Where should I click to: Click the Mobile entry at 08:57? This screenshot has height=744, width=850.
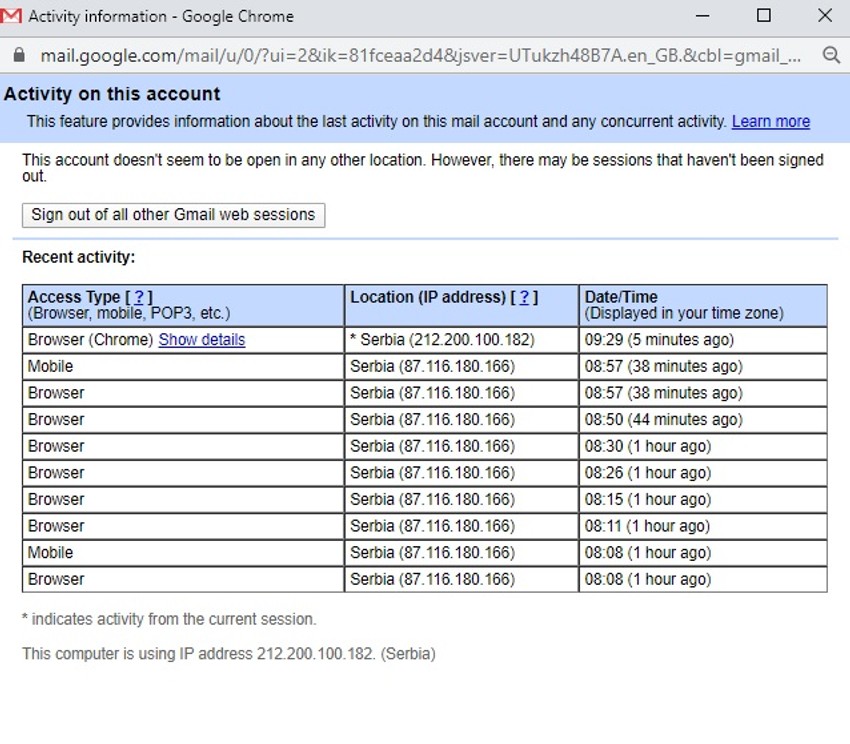[51, 367]
